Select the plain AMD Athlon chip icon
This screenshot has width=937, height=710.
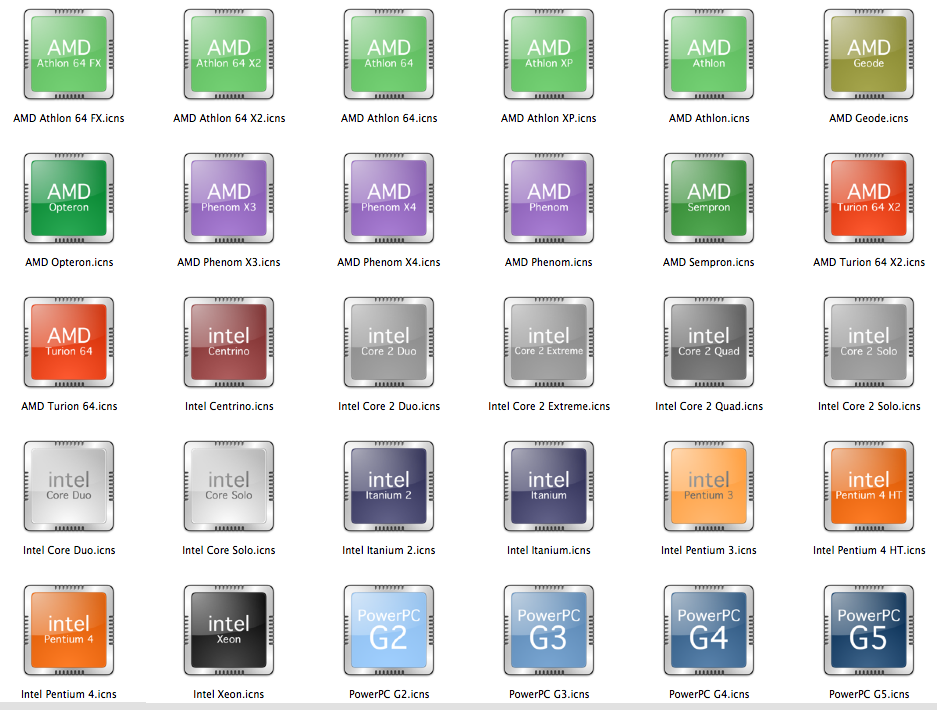coord(709,54)
